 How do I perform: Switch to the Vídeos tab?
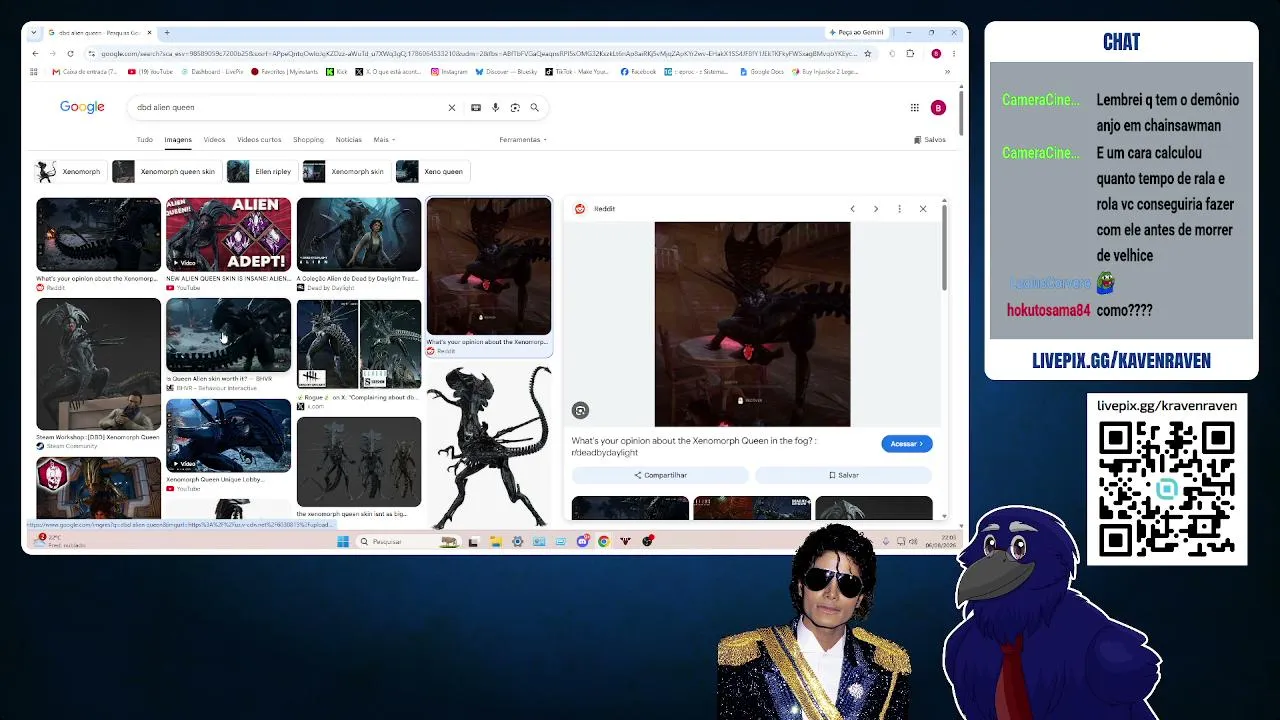(214, 140)
